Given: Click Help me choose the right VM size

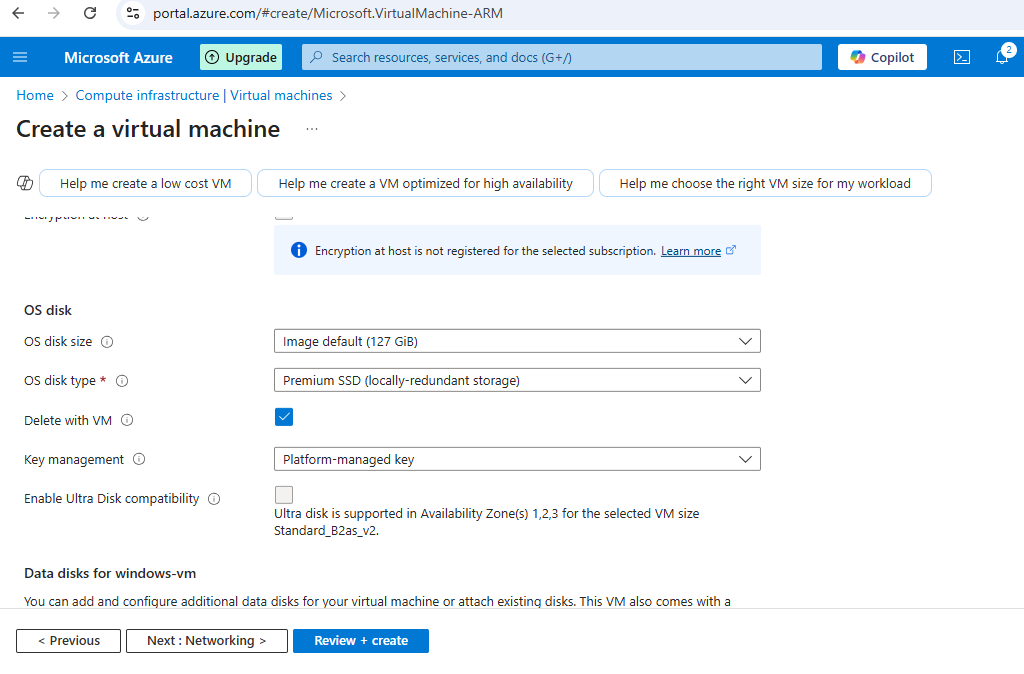Looking at the screenshot, I should tap(765, 184).
